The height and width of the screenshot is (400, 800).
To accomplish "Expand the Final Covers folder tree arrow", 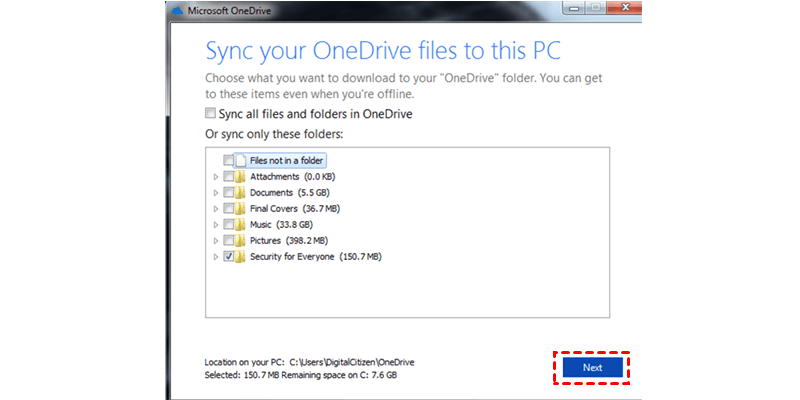I will click(x=216, y=209).
